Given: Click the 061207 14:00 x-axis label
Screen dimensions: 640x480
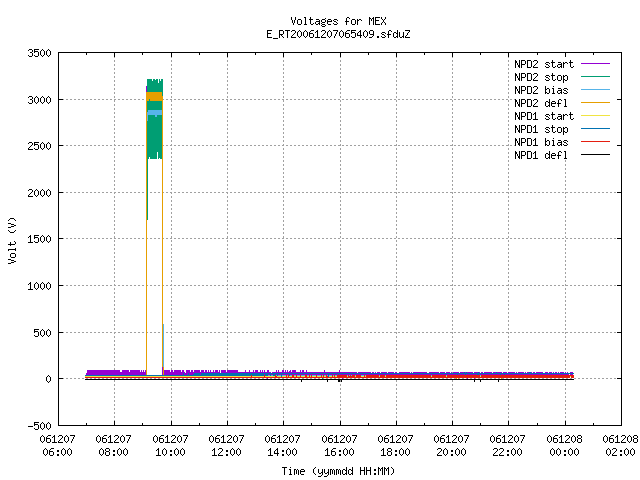Looking at the screenshot, I should coord(282,446).
